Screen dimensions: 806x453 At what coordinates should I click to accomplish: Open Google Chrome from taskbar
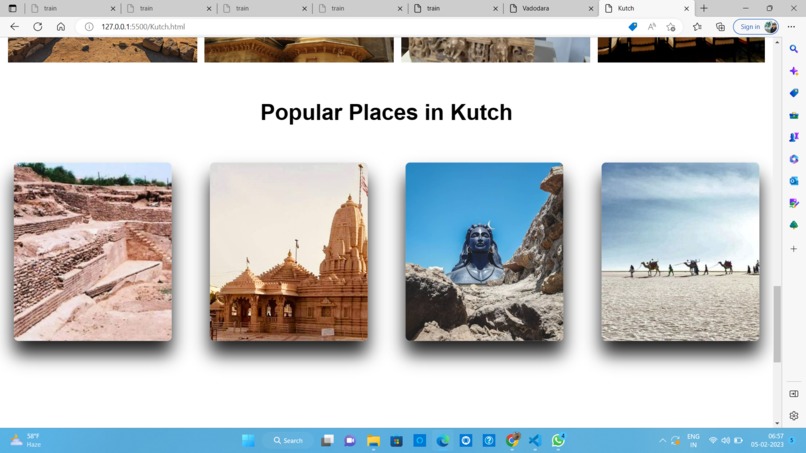pyautogui.click(x=512, y=441)
